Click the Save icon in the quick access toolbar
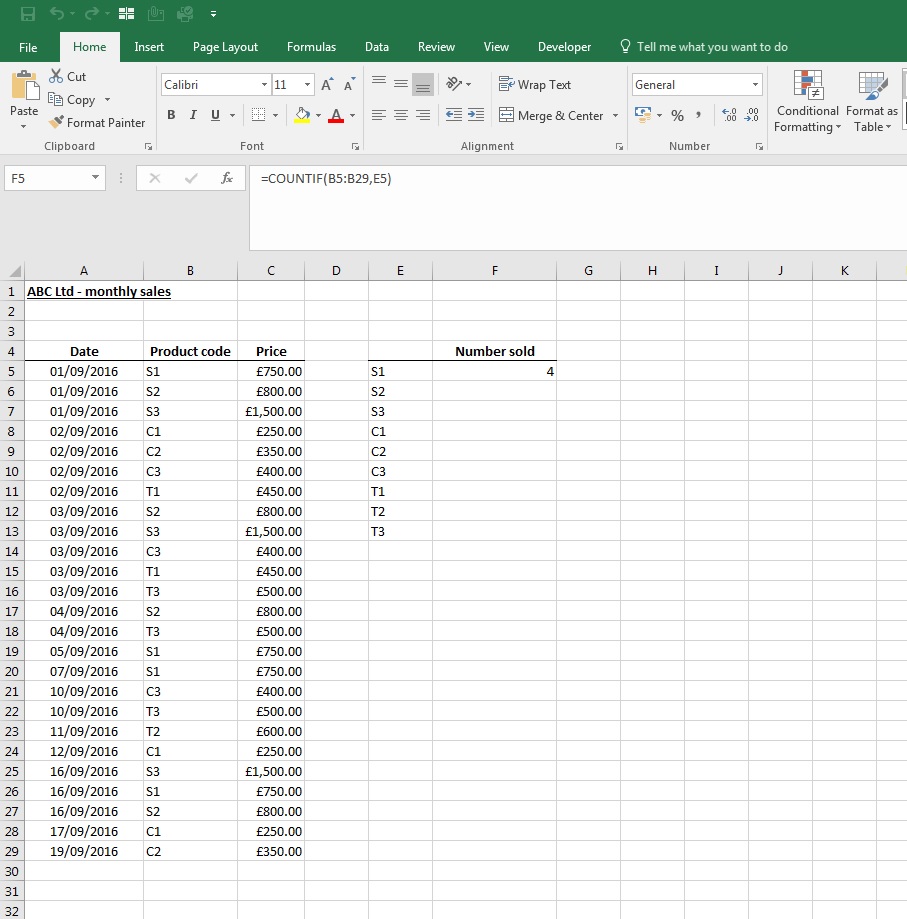 pyautogui.click(x=28, y=13)
